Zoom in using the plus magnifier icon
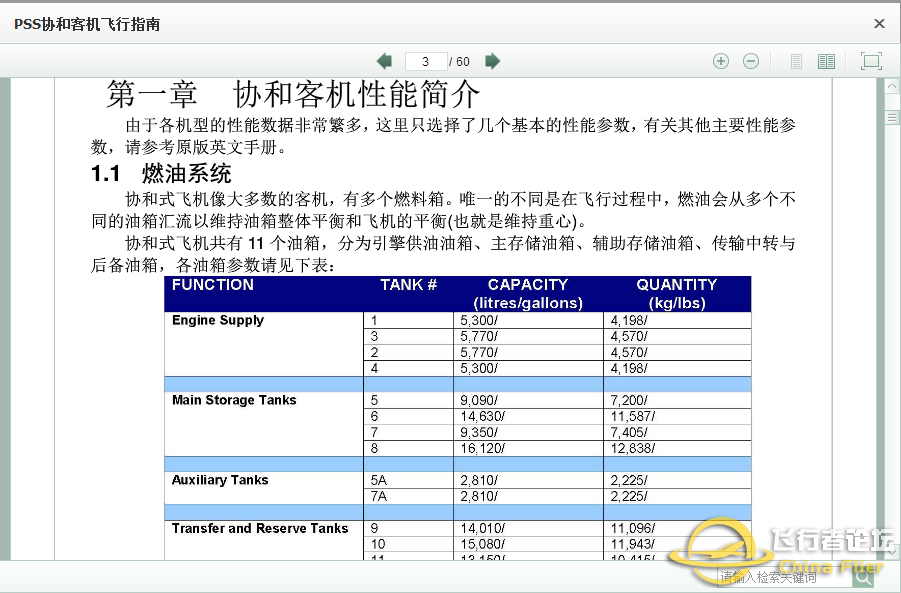The image size is (901, 593). (x=721, y=61)
